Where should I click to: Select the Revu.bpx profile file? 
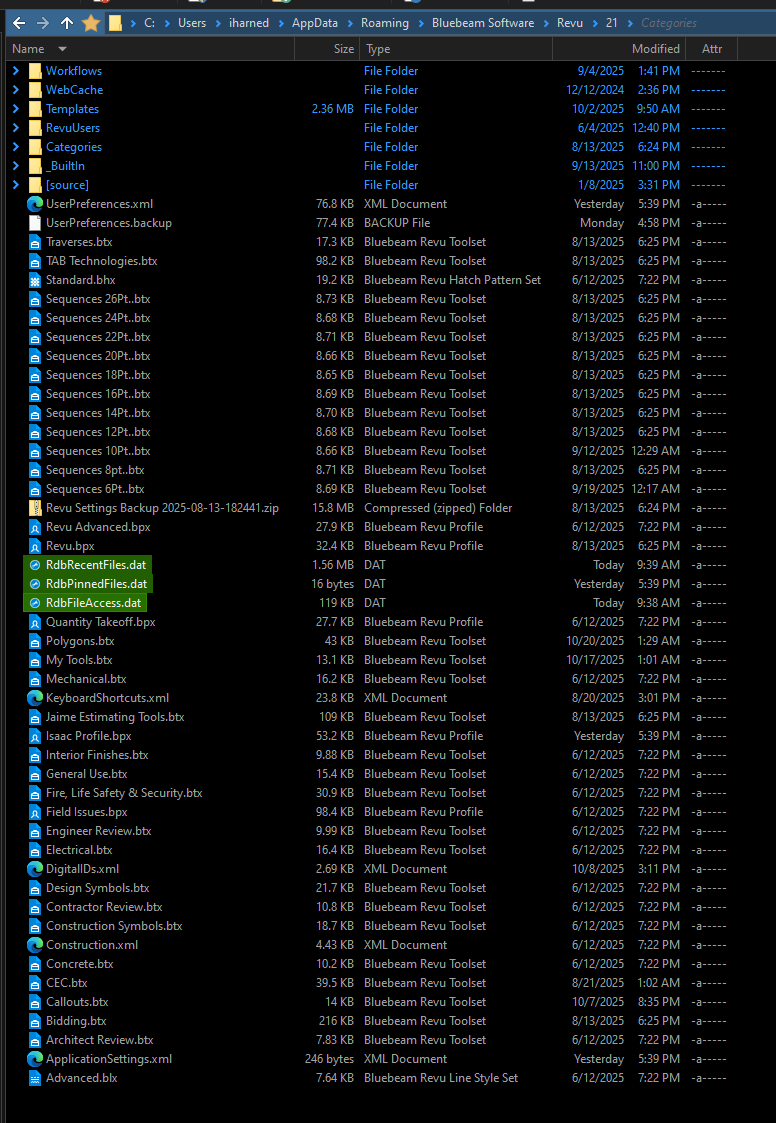coord(70,546)
